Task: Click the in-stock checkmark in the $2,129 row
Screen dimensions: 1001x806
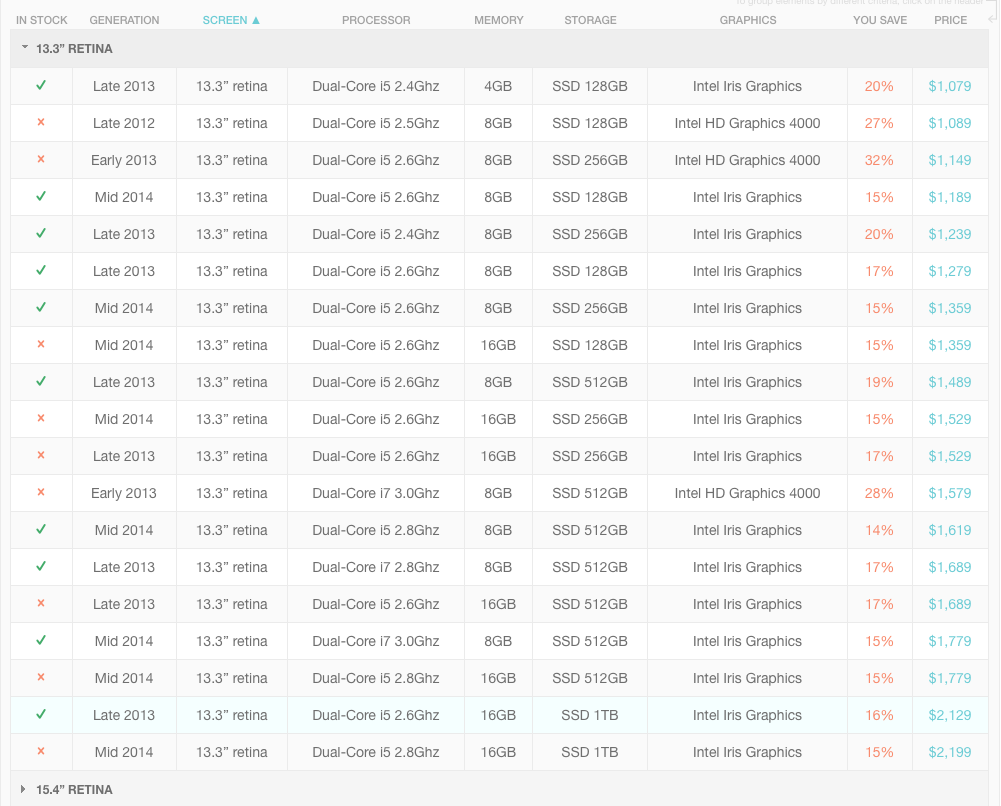Action: (x=41, y=715)
